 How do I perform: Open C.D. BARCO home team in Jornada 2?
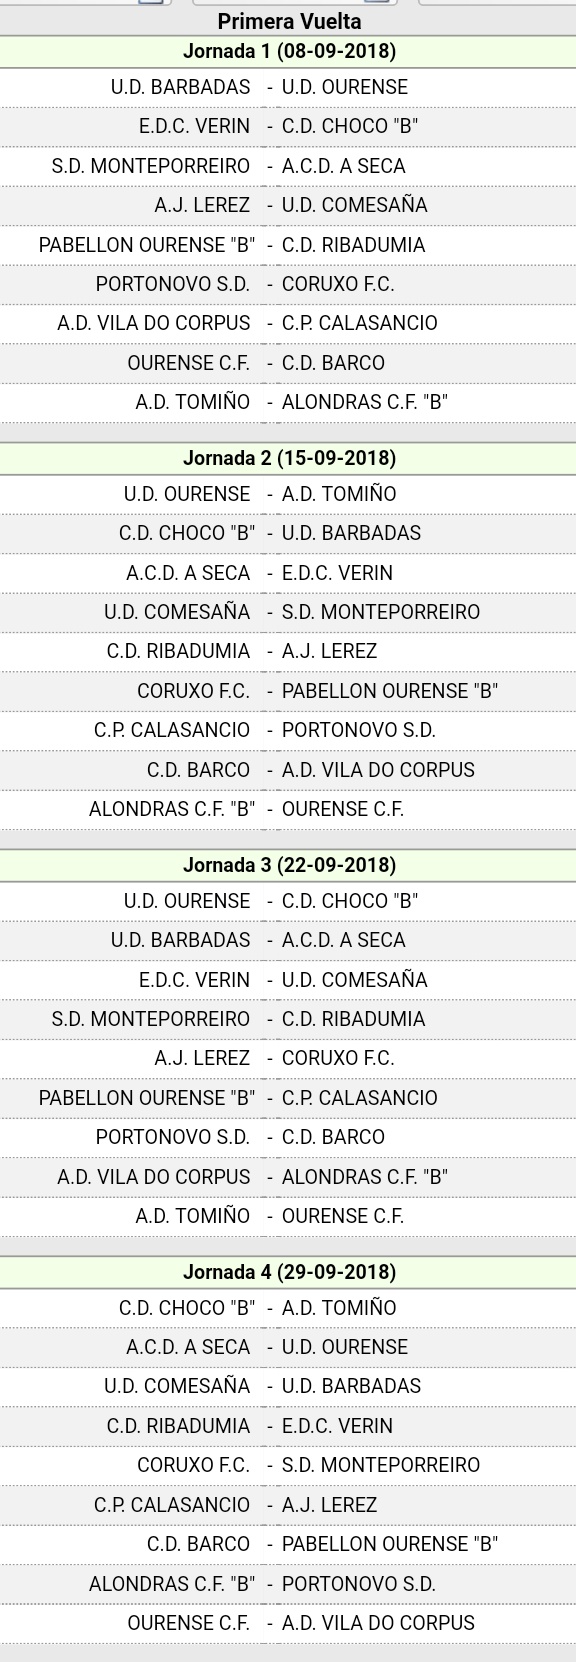point(199,770)
